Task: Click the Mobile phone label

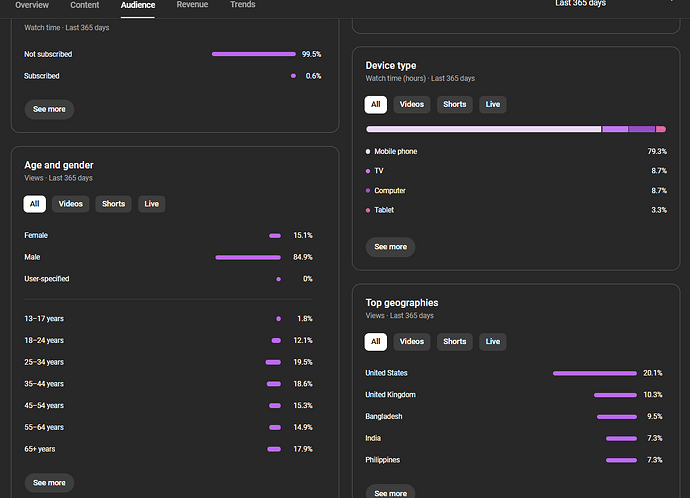Action: [x=396, y=151]
